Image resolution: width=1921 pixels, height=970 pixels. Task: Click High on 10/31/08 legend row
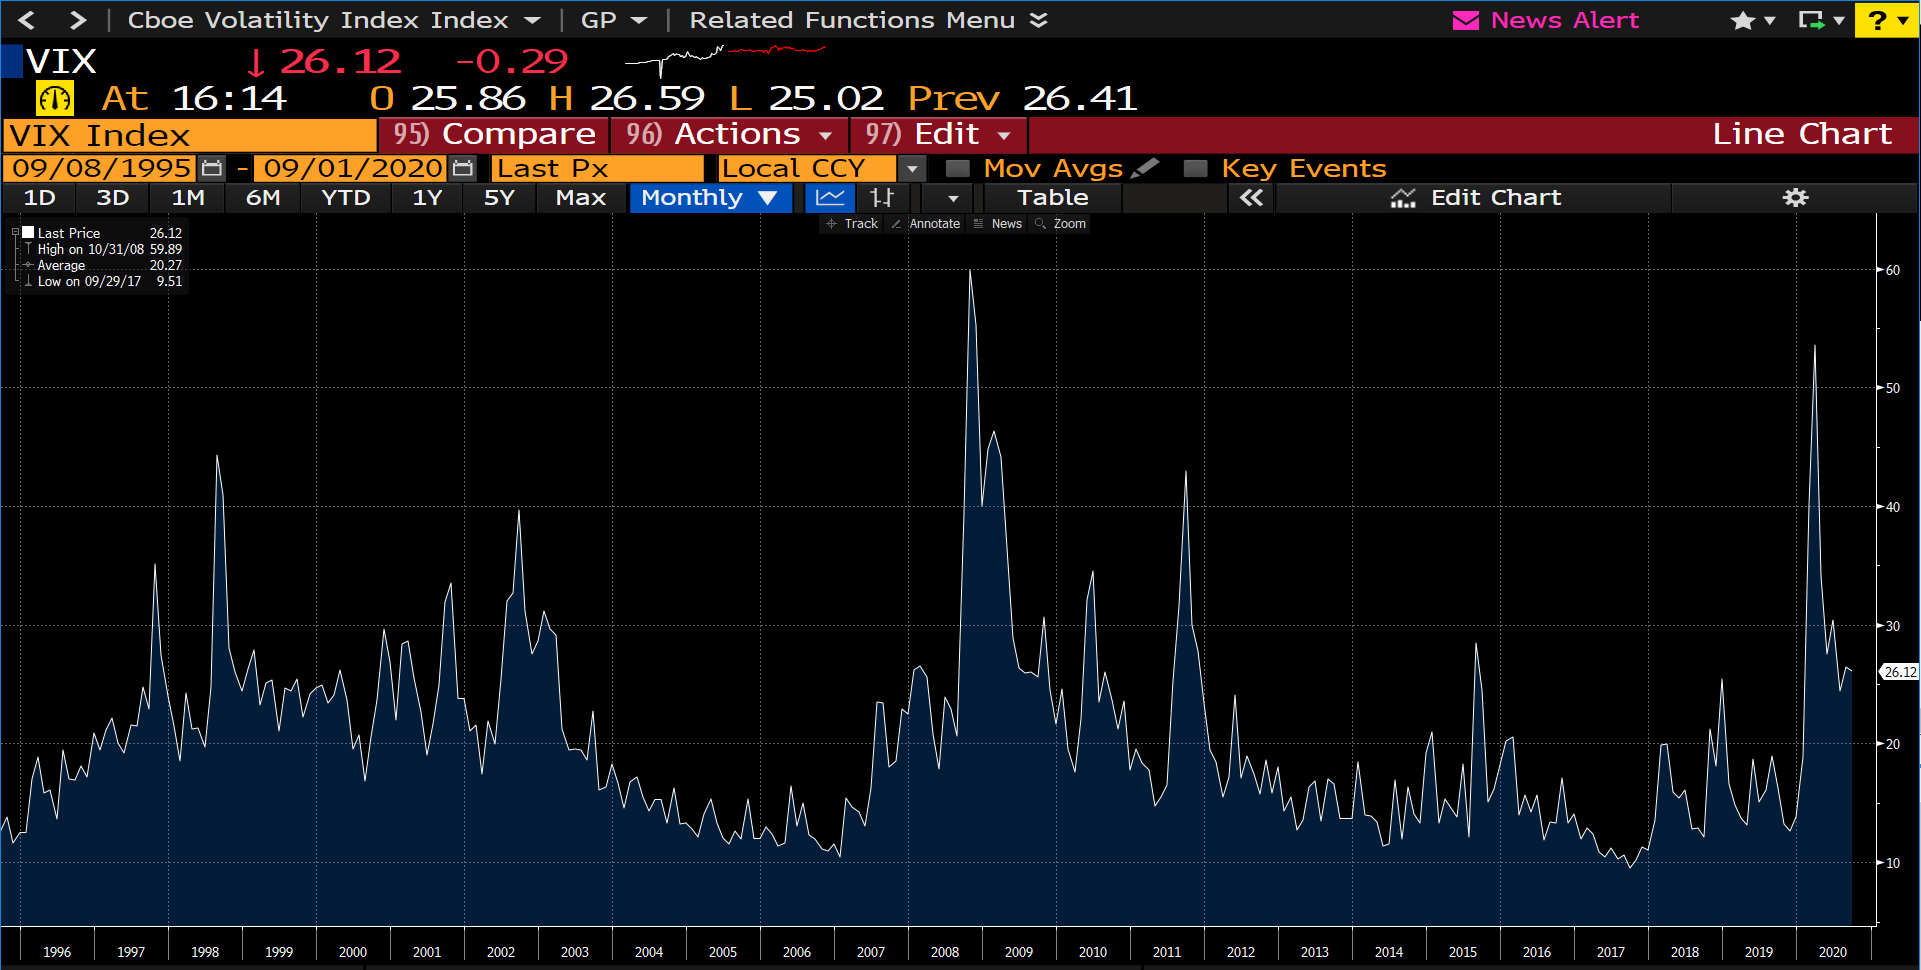(x=103, y=249)
